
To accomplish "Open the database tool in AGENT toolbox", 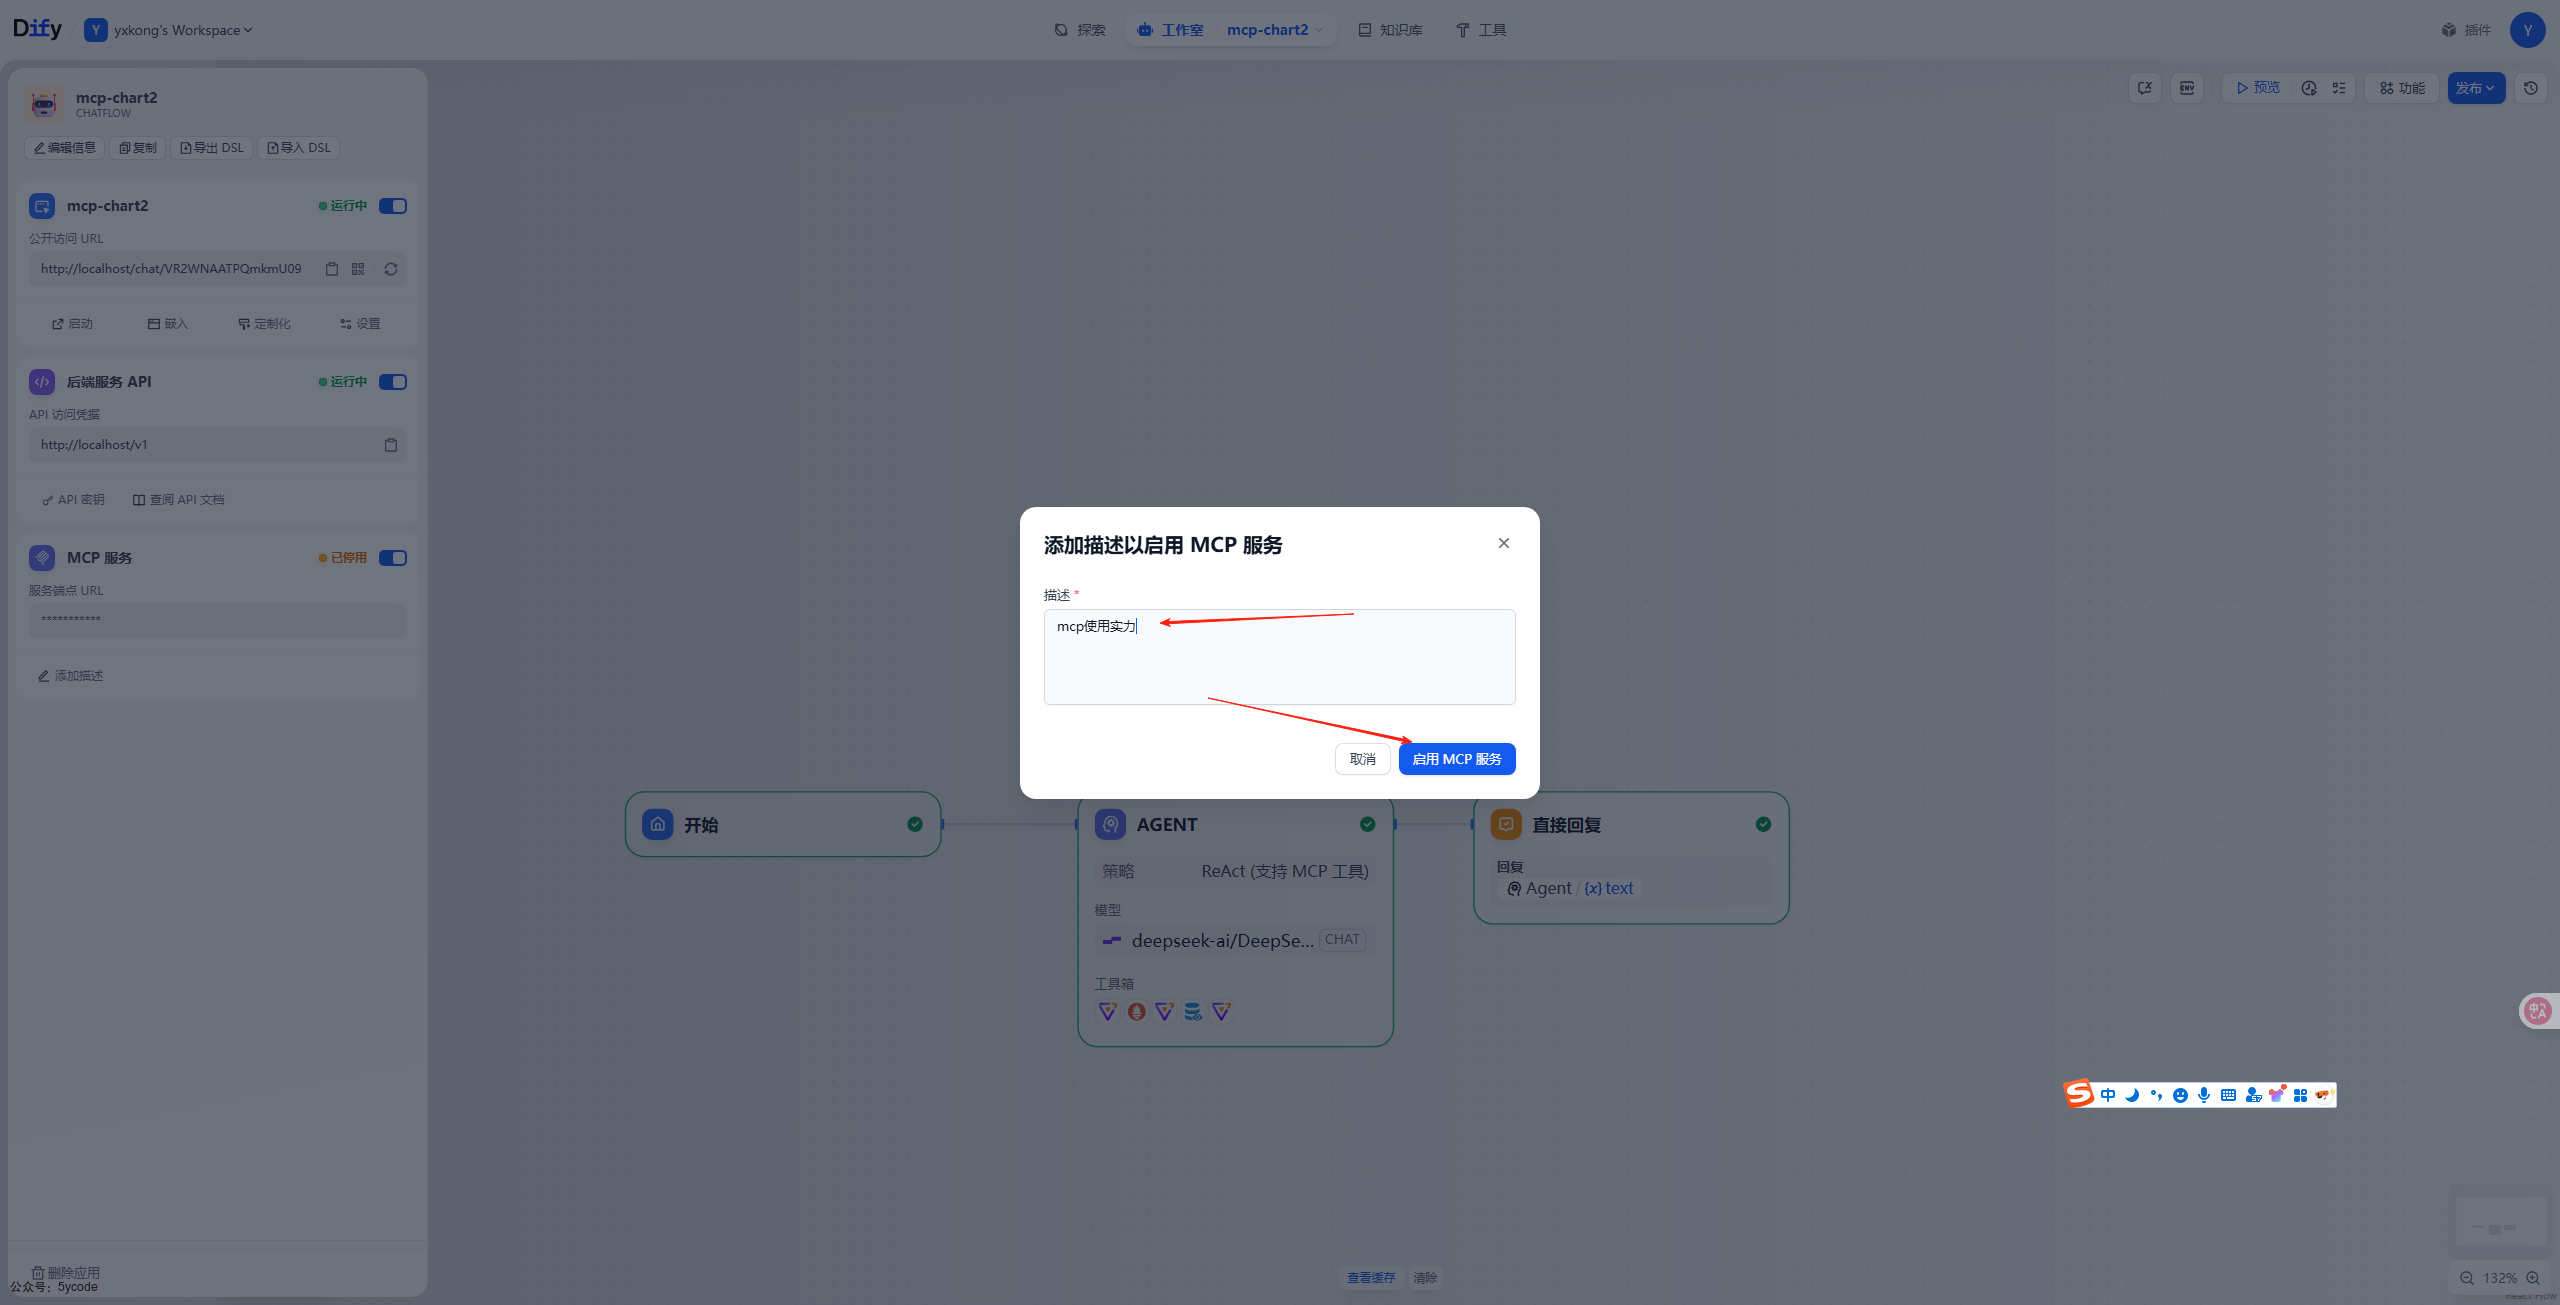I will 1192,1012.
